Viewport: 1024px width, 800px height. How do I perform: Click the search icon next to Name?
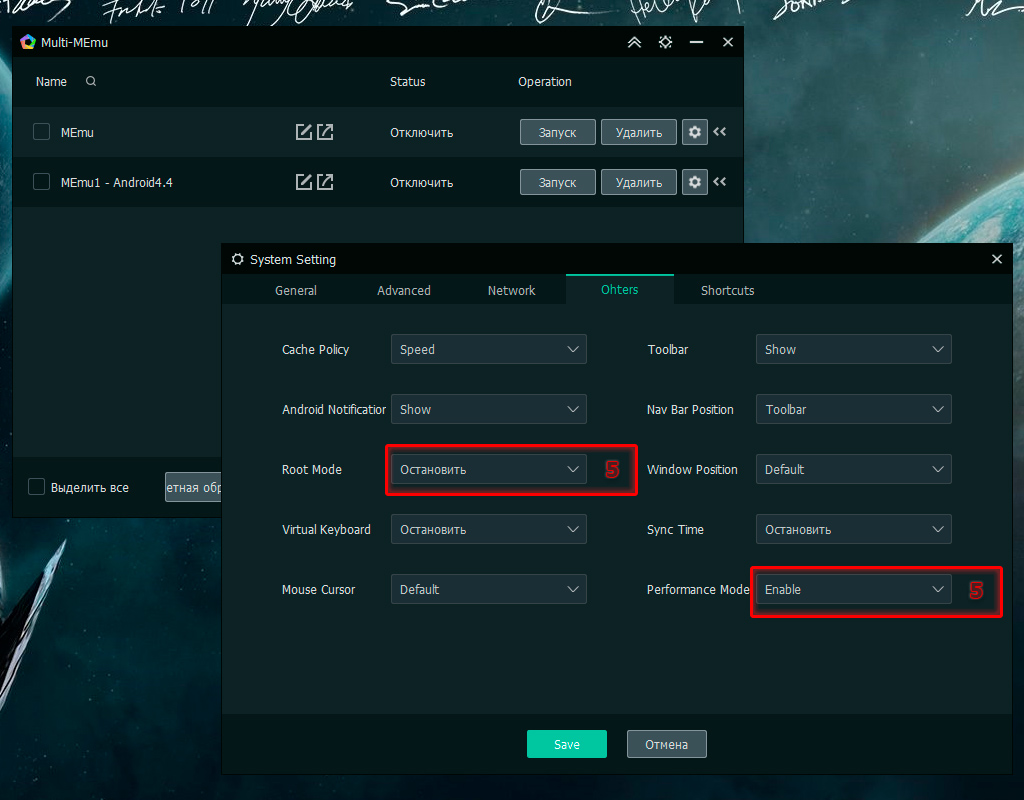[91, 82]
